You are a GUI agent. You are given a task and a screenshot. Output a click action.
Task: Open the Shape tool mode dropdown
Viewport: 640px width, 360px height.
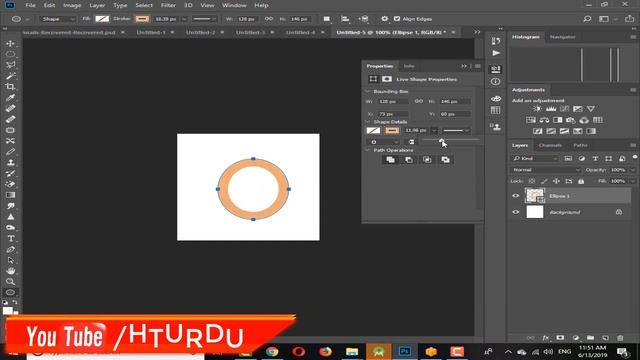58,19
